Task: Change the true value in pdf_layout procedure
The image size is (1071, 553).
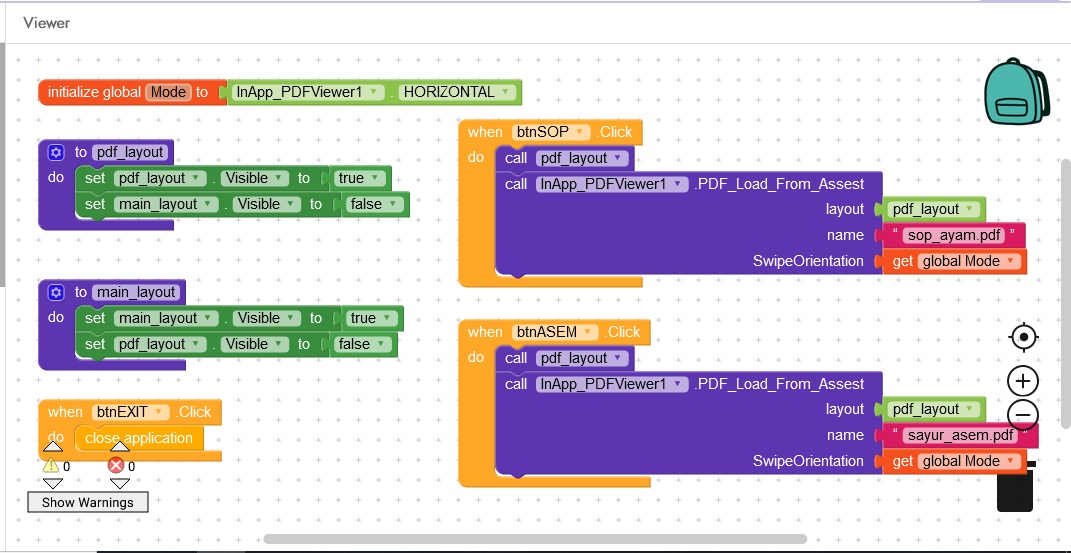Action: [360, 178]
